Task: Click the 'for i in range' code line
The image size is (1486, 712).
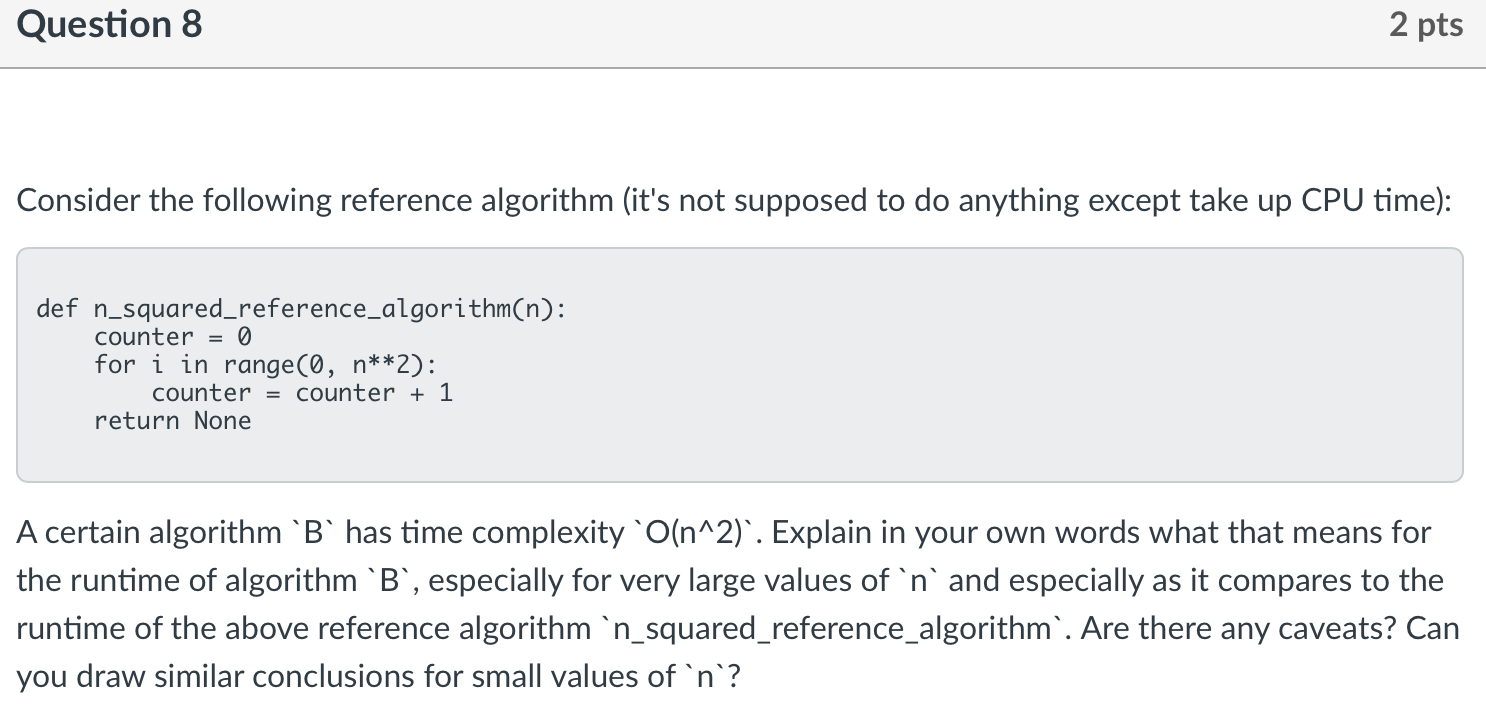Action: (x=266, y=365)
